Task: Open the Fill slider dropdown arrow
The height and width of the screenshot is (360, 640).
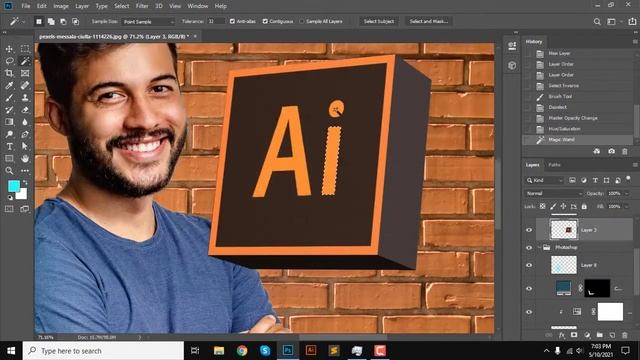Action: [627, 207]
